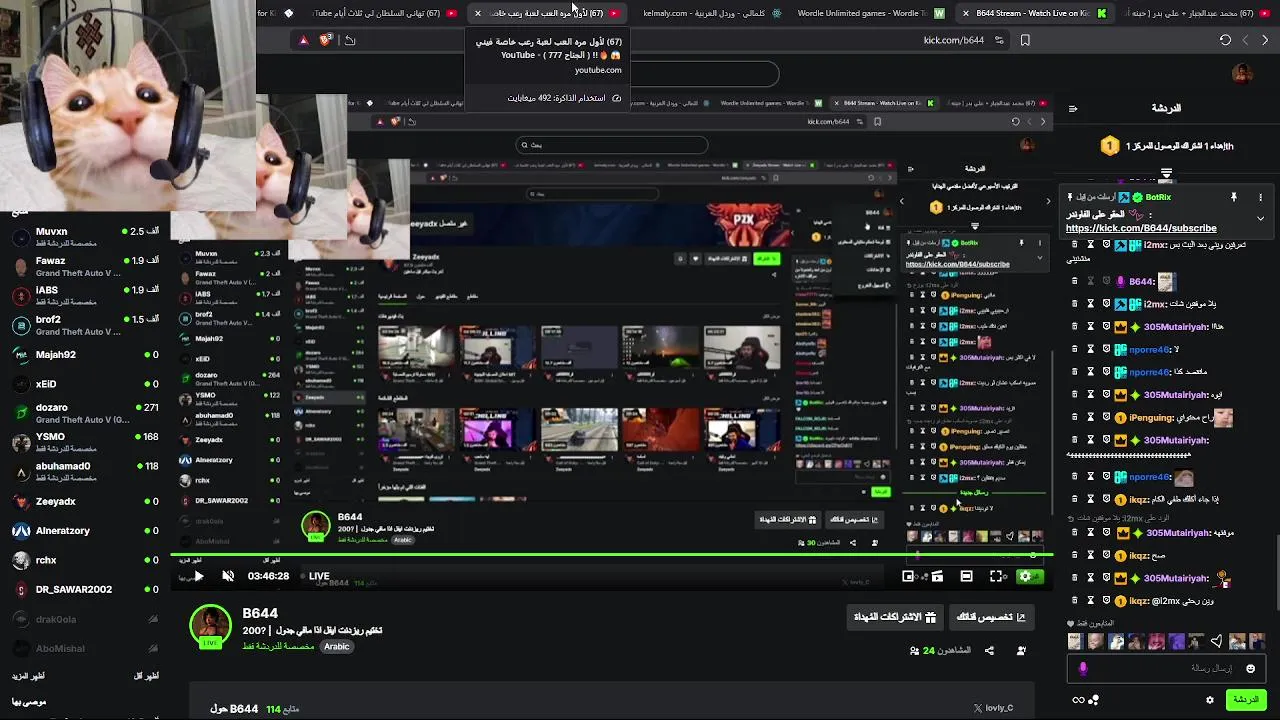The width and height of the screenshot is (1280, 720).
Task: Select the heart emote in emote row
Action: (x=1216, y=642)
